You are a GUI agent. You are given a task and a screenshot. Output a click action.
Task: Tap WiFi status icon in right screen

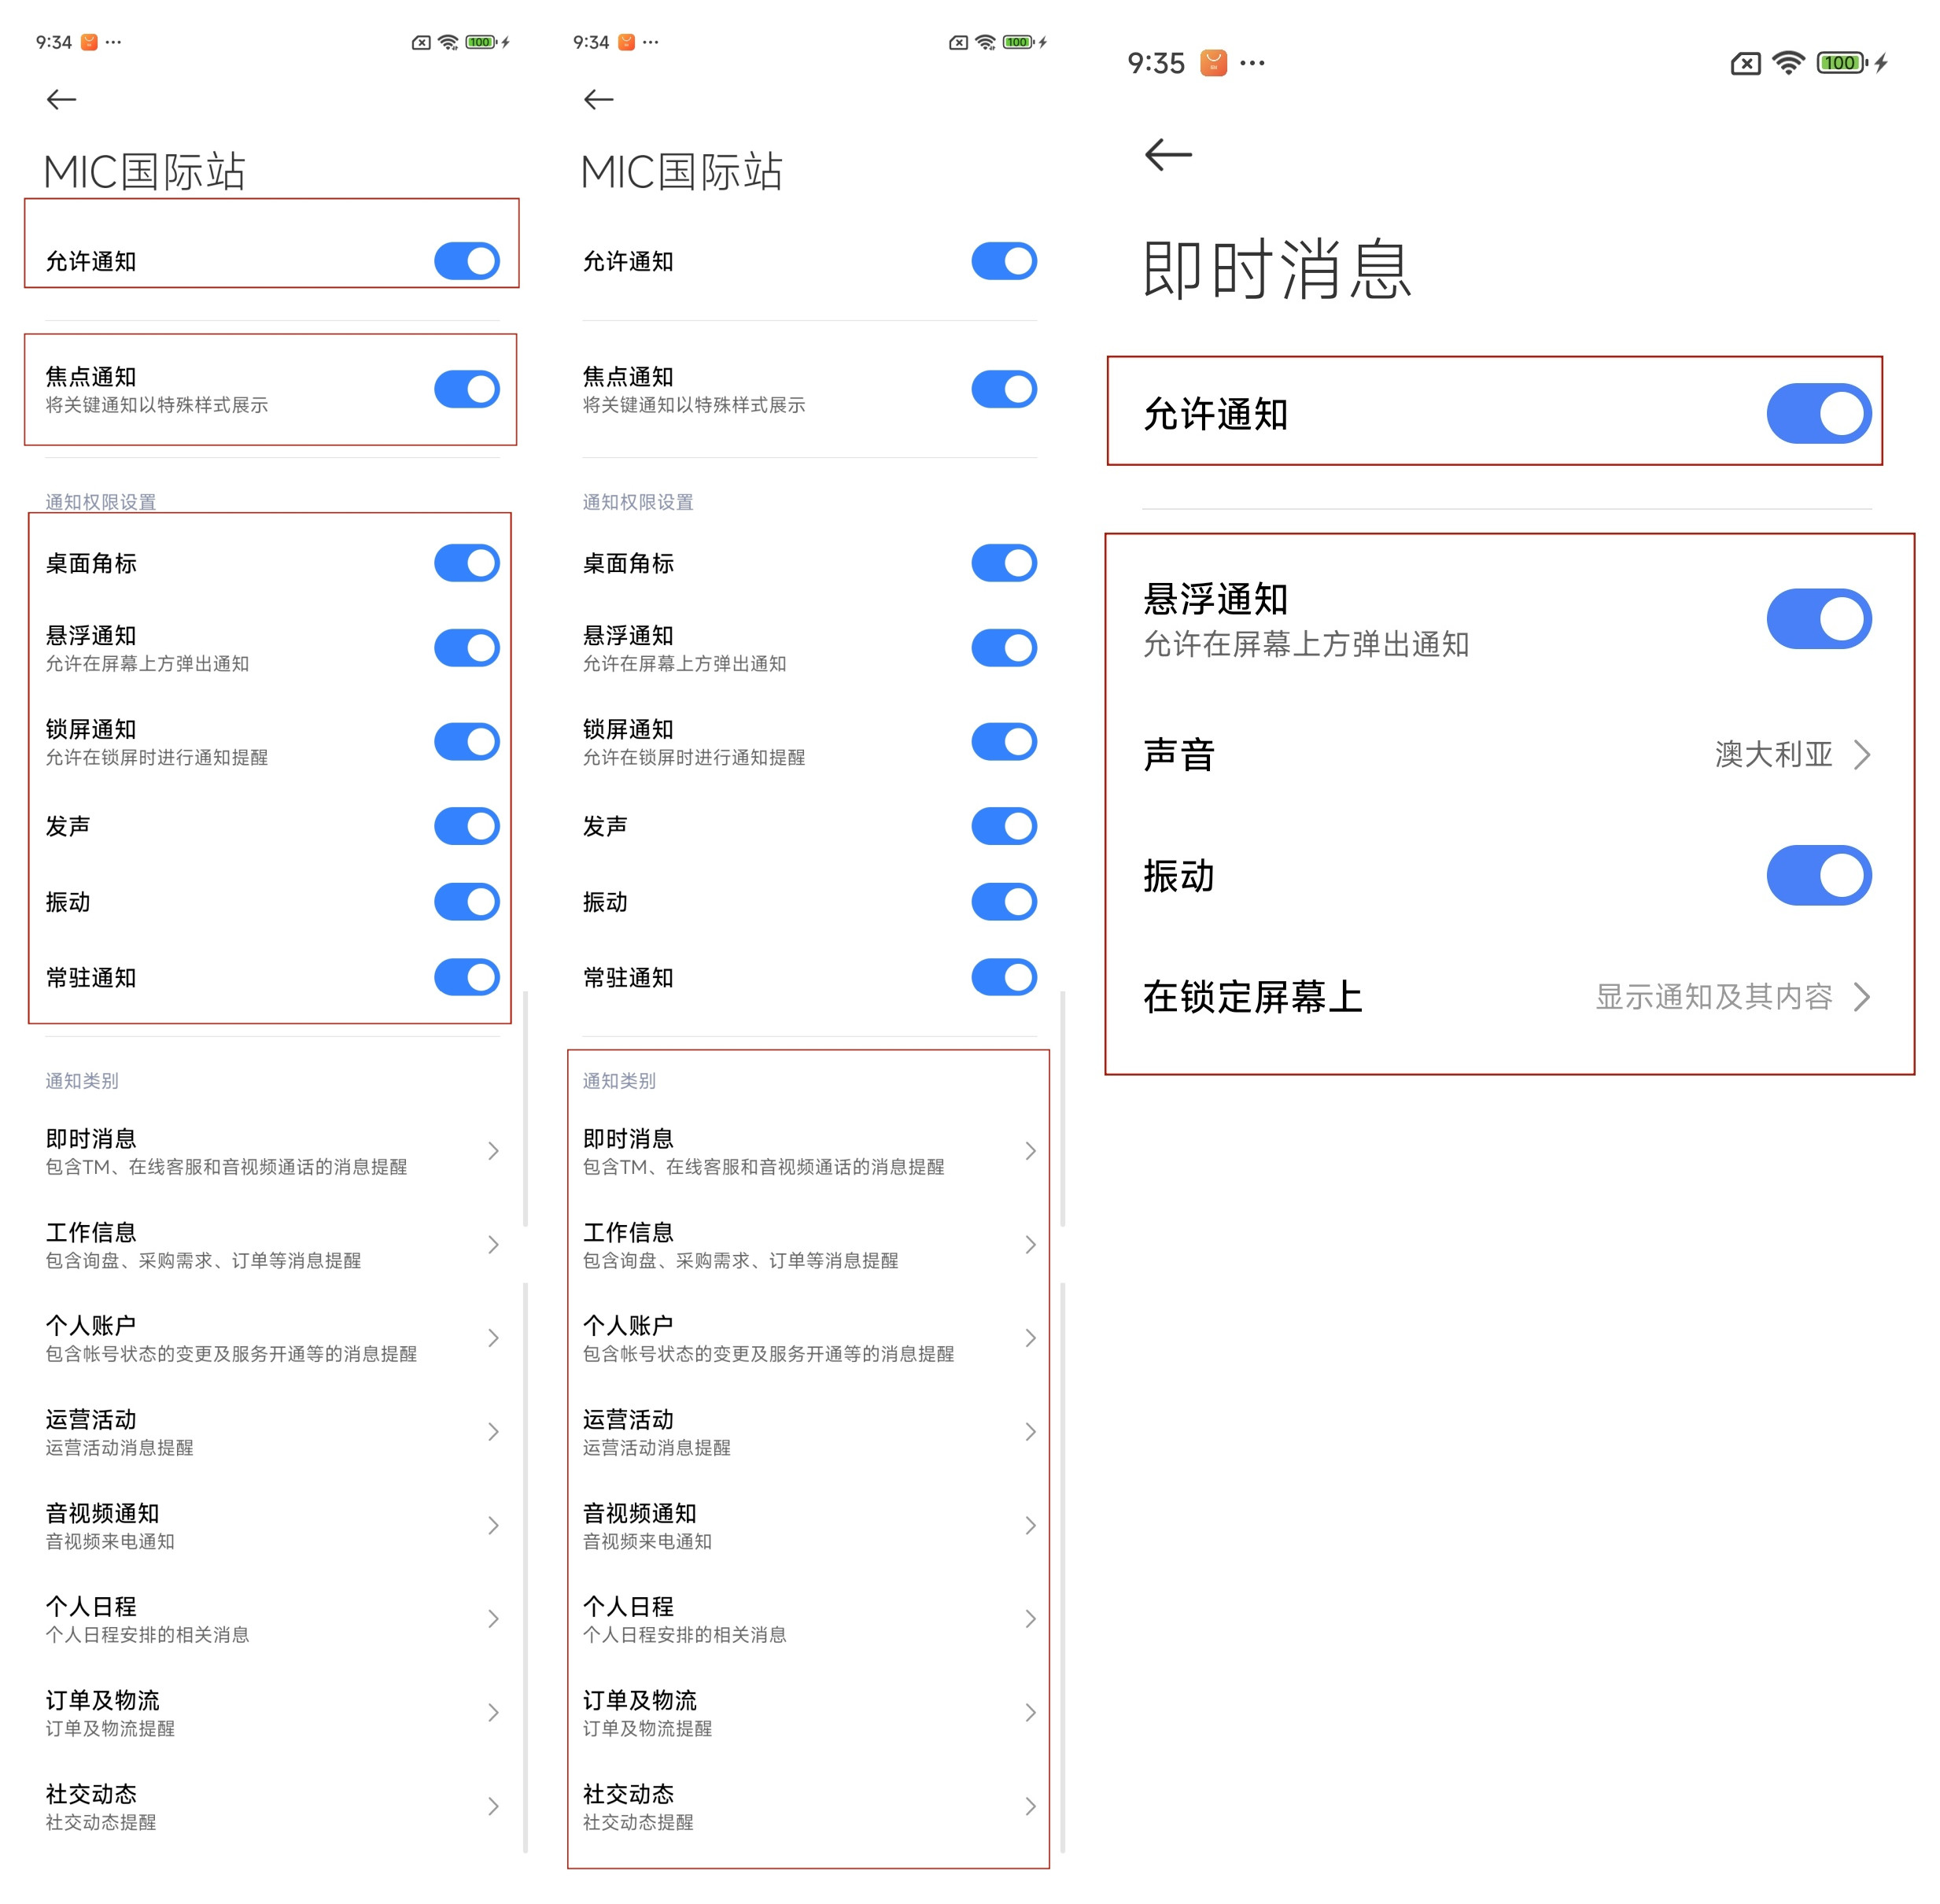1788,63
